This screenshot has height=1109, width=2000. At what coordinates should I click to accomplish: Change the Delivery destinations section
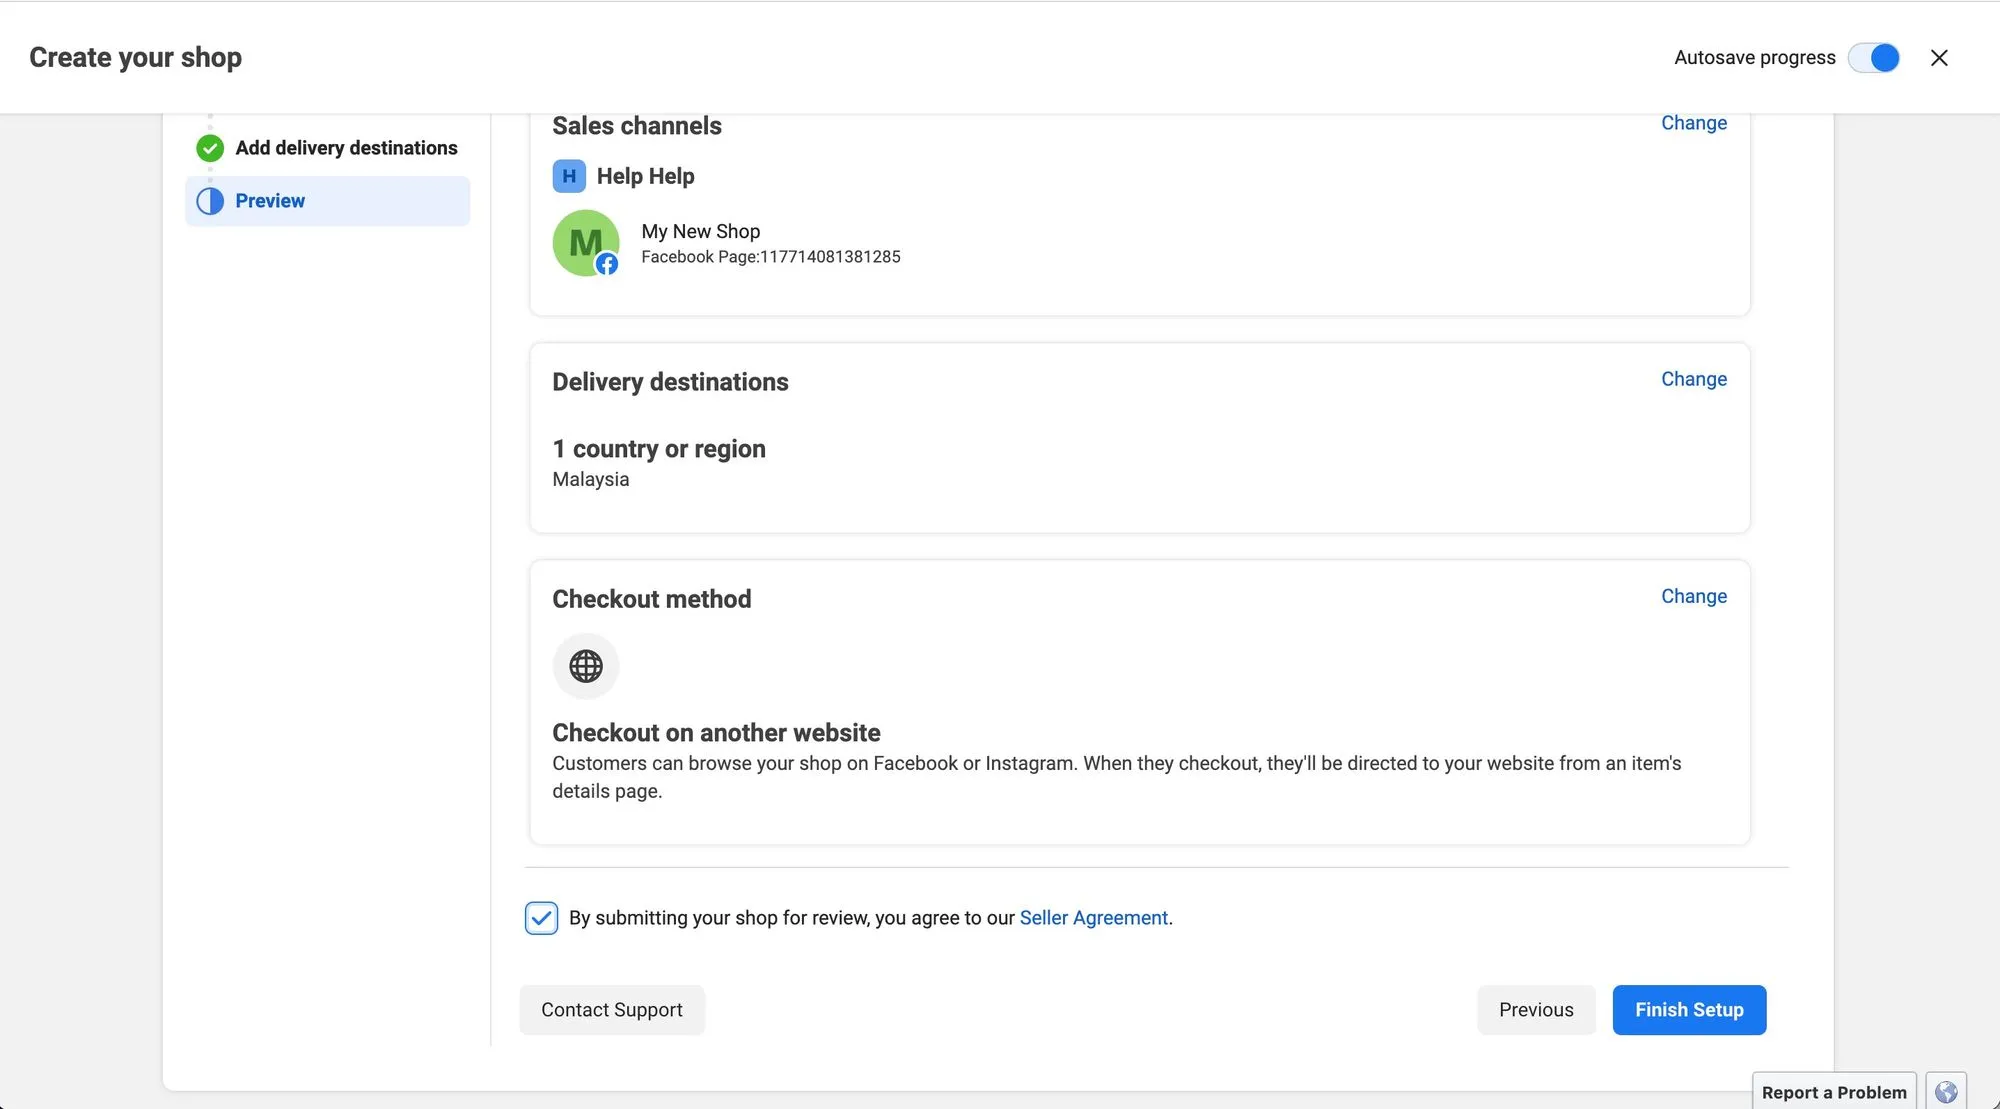(1693, 379)
